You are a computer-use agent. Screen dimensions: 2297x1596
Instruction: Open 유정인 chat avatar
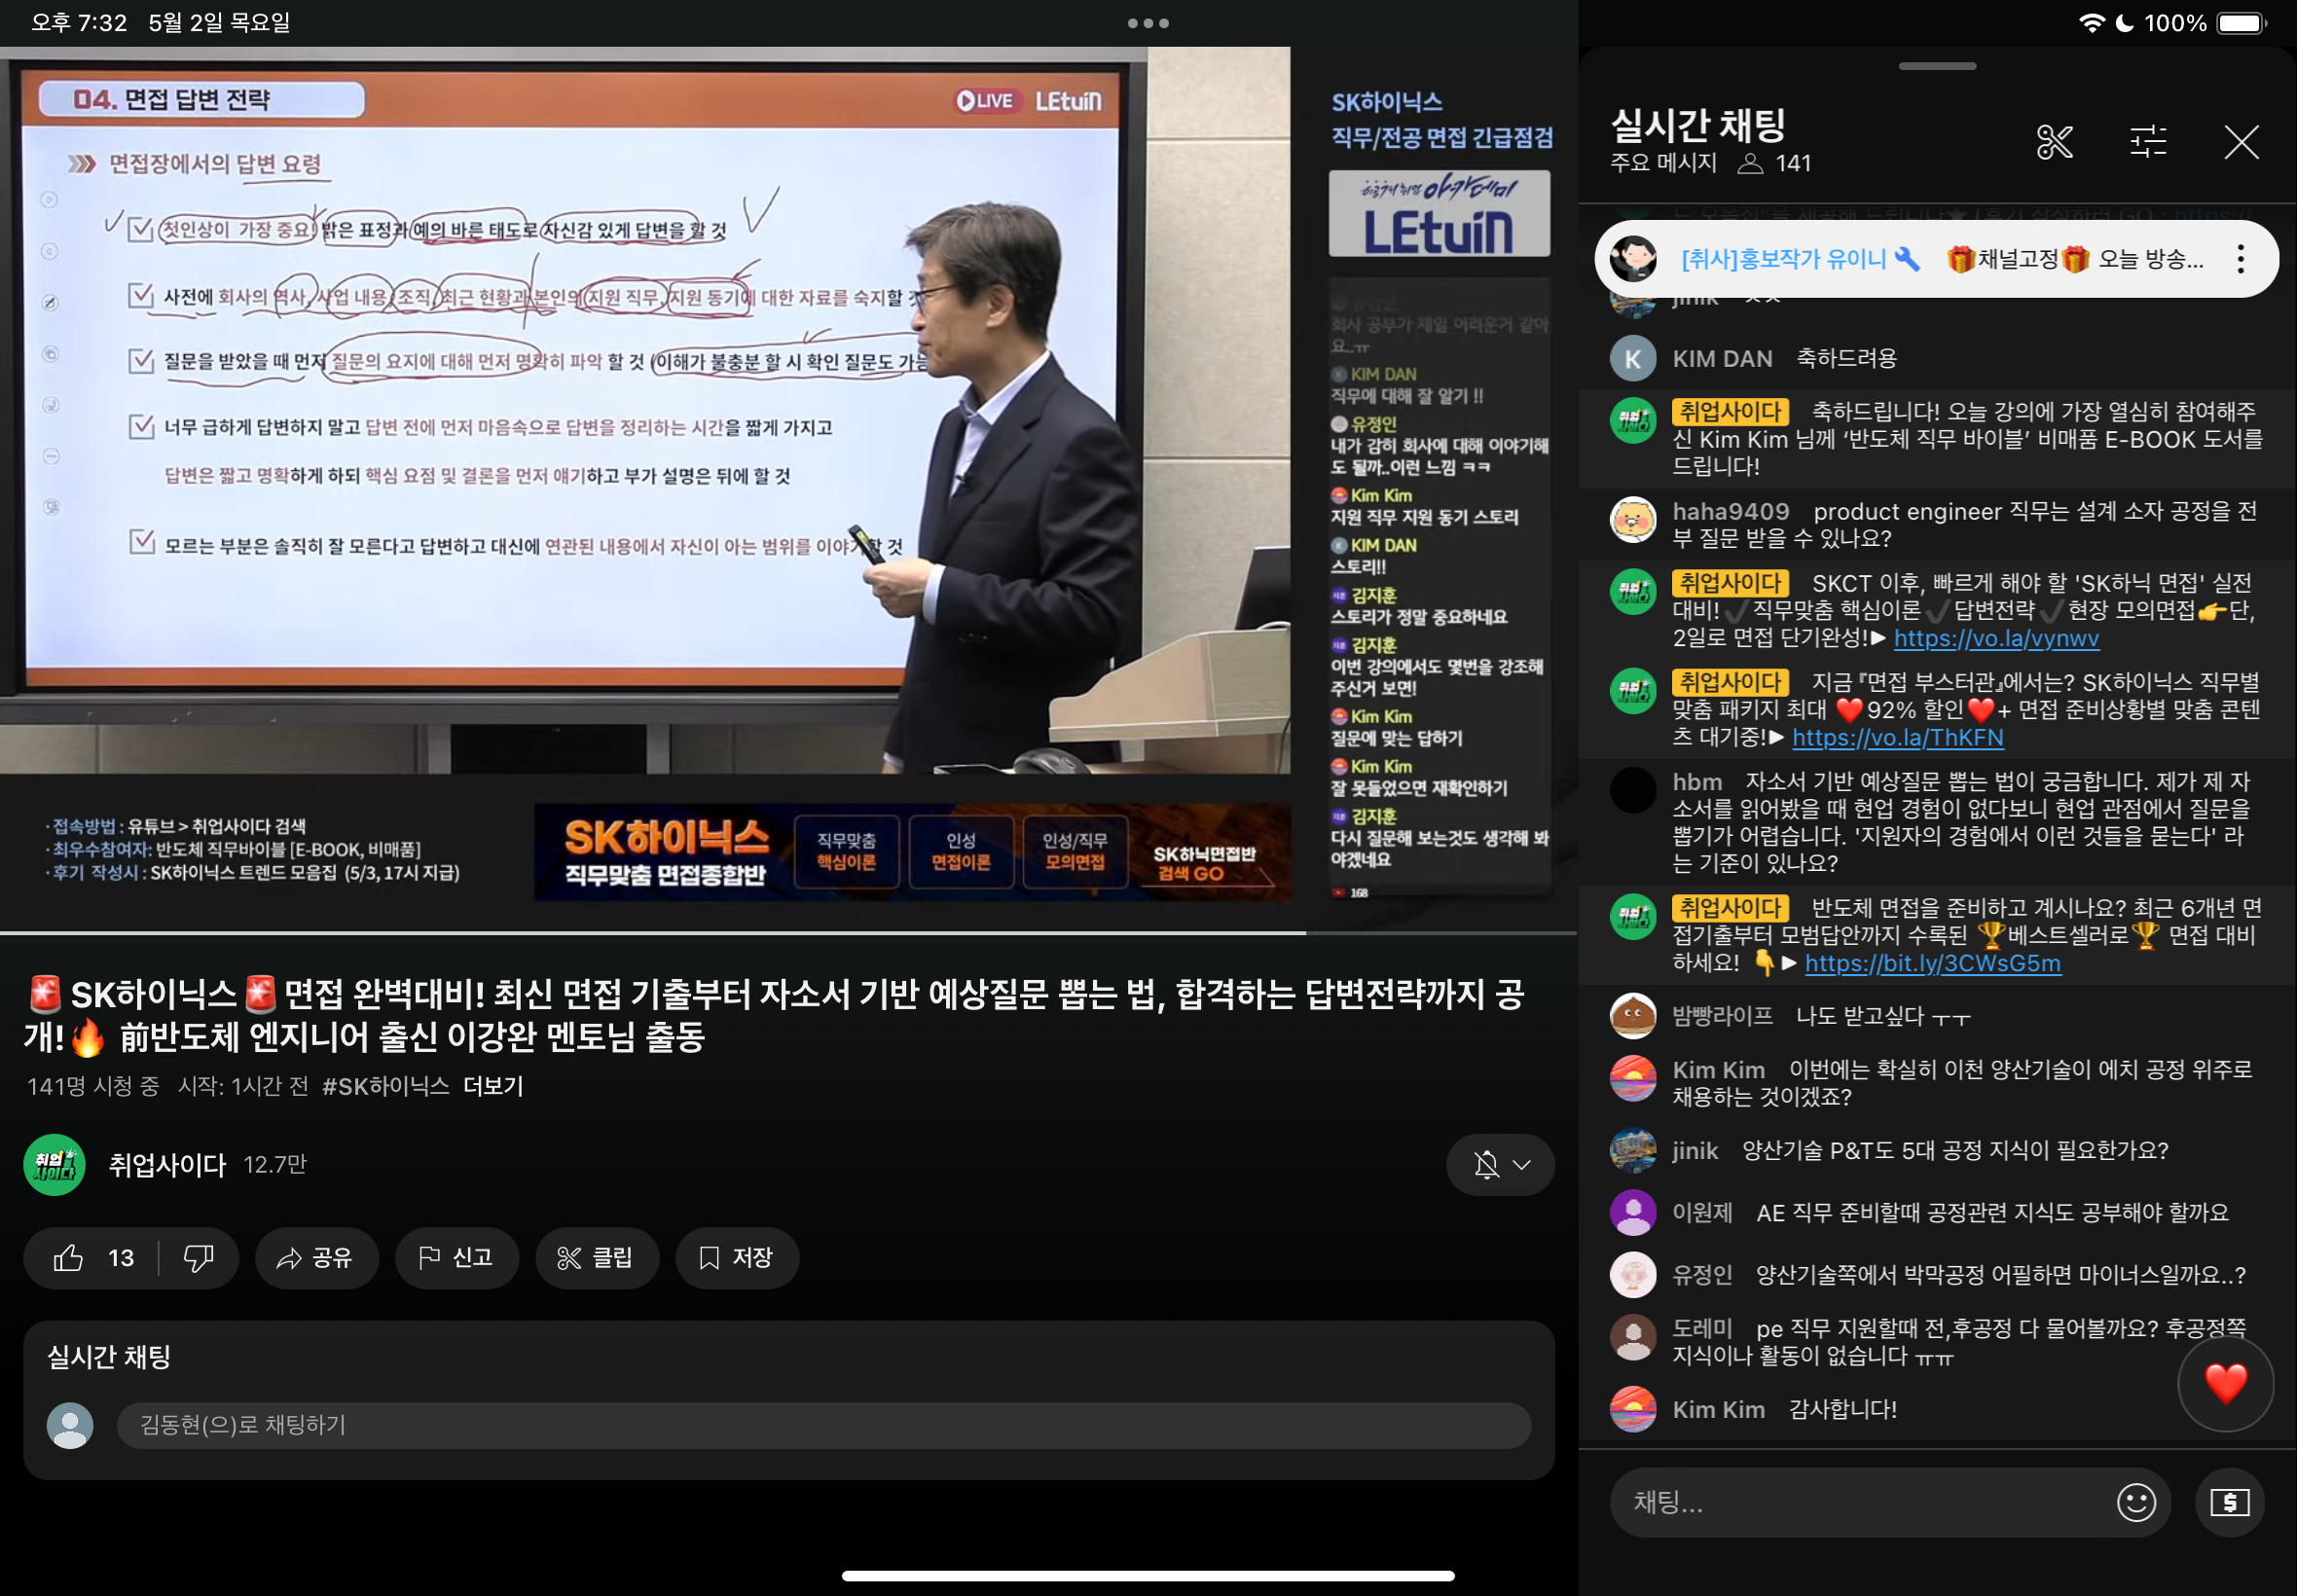(x=1633, y=1275)
